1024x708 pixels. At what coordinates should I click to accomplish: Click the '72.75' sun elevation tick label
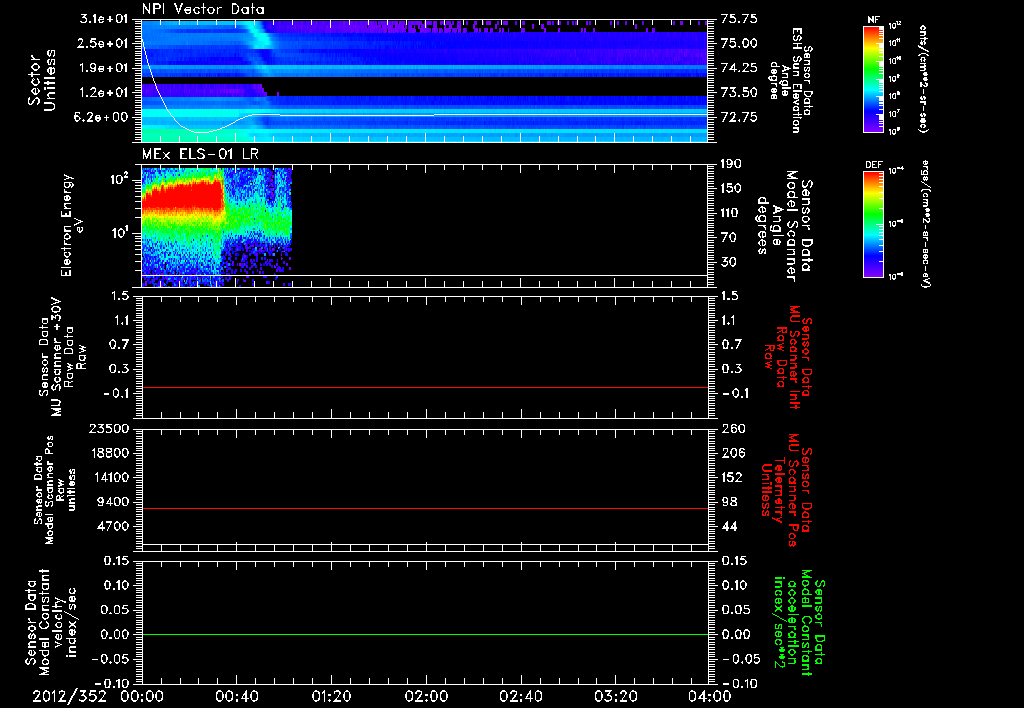(x=739, y=118)
